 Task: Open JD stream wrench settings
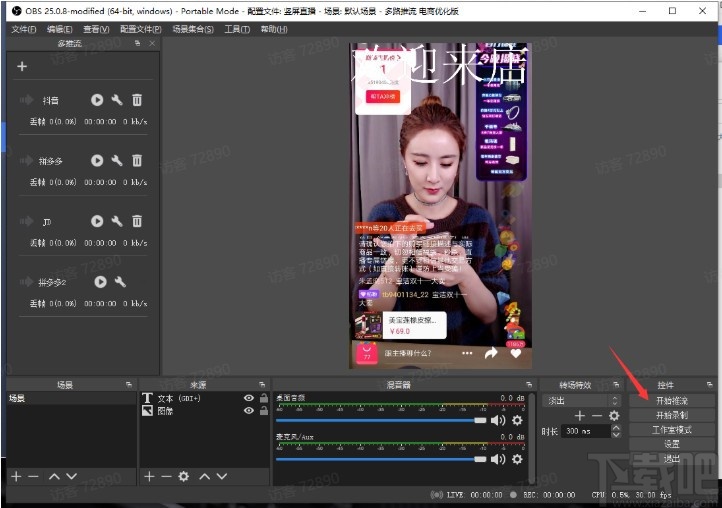coord(117,221)
